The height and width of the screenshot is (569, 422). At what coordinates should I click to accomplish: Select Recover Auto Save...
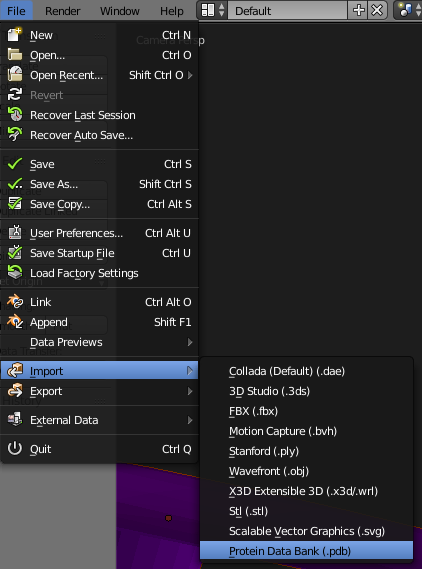pyautogui.click(x=99, y=135)
